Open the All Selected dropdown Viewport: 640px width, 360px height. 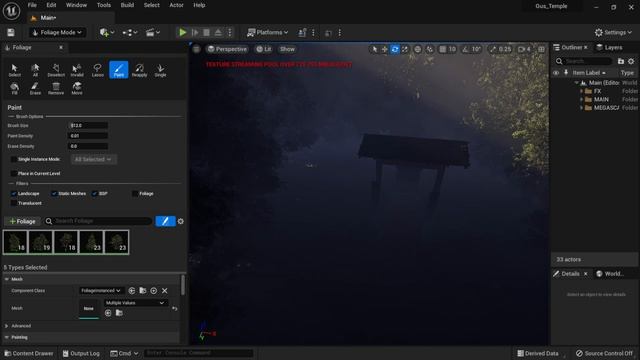(93, 159)
